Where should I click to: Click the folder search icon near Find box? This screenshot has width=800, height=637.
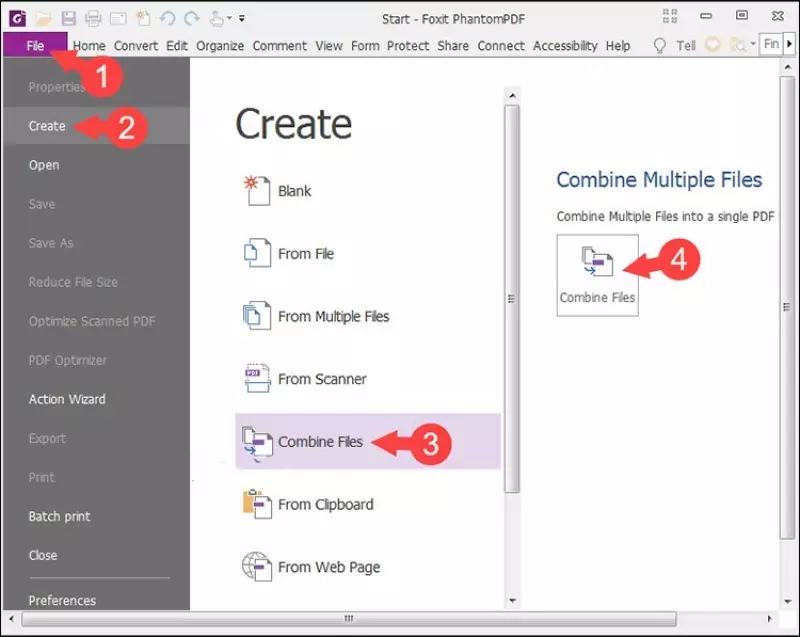click(x=737, y=45)
